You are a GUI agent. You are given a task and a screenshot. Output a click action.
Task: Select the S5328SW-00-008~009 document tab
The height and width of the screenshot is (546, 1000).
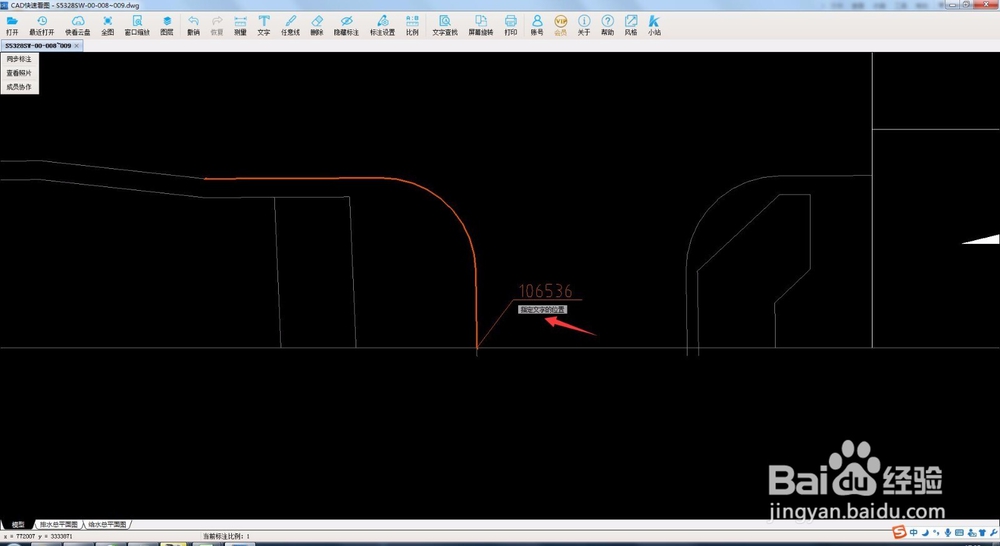click(x=38, y=46)
